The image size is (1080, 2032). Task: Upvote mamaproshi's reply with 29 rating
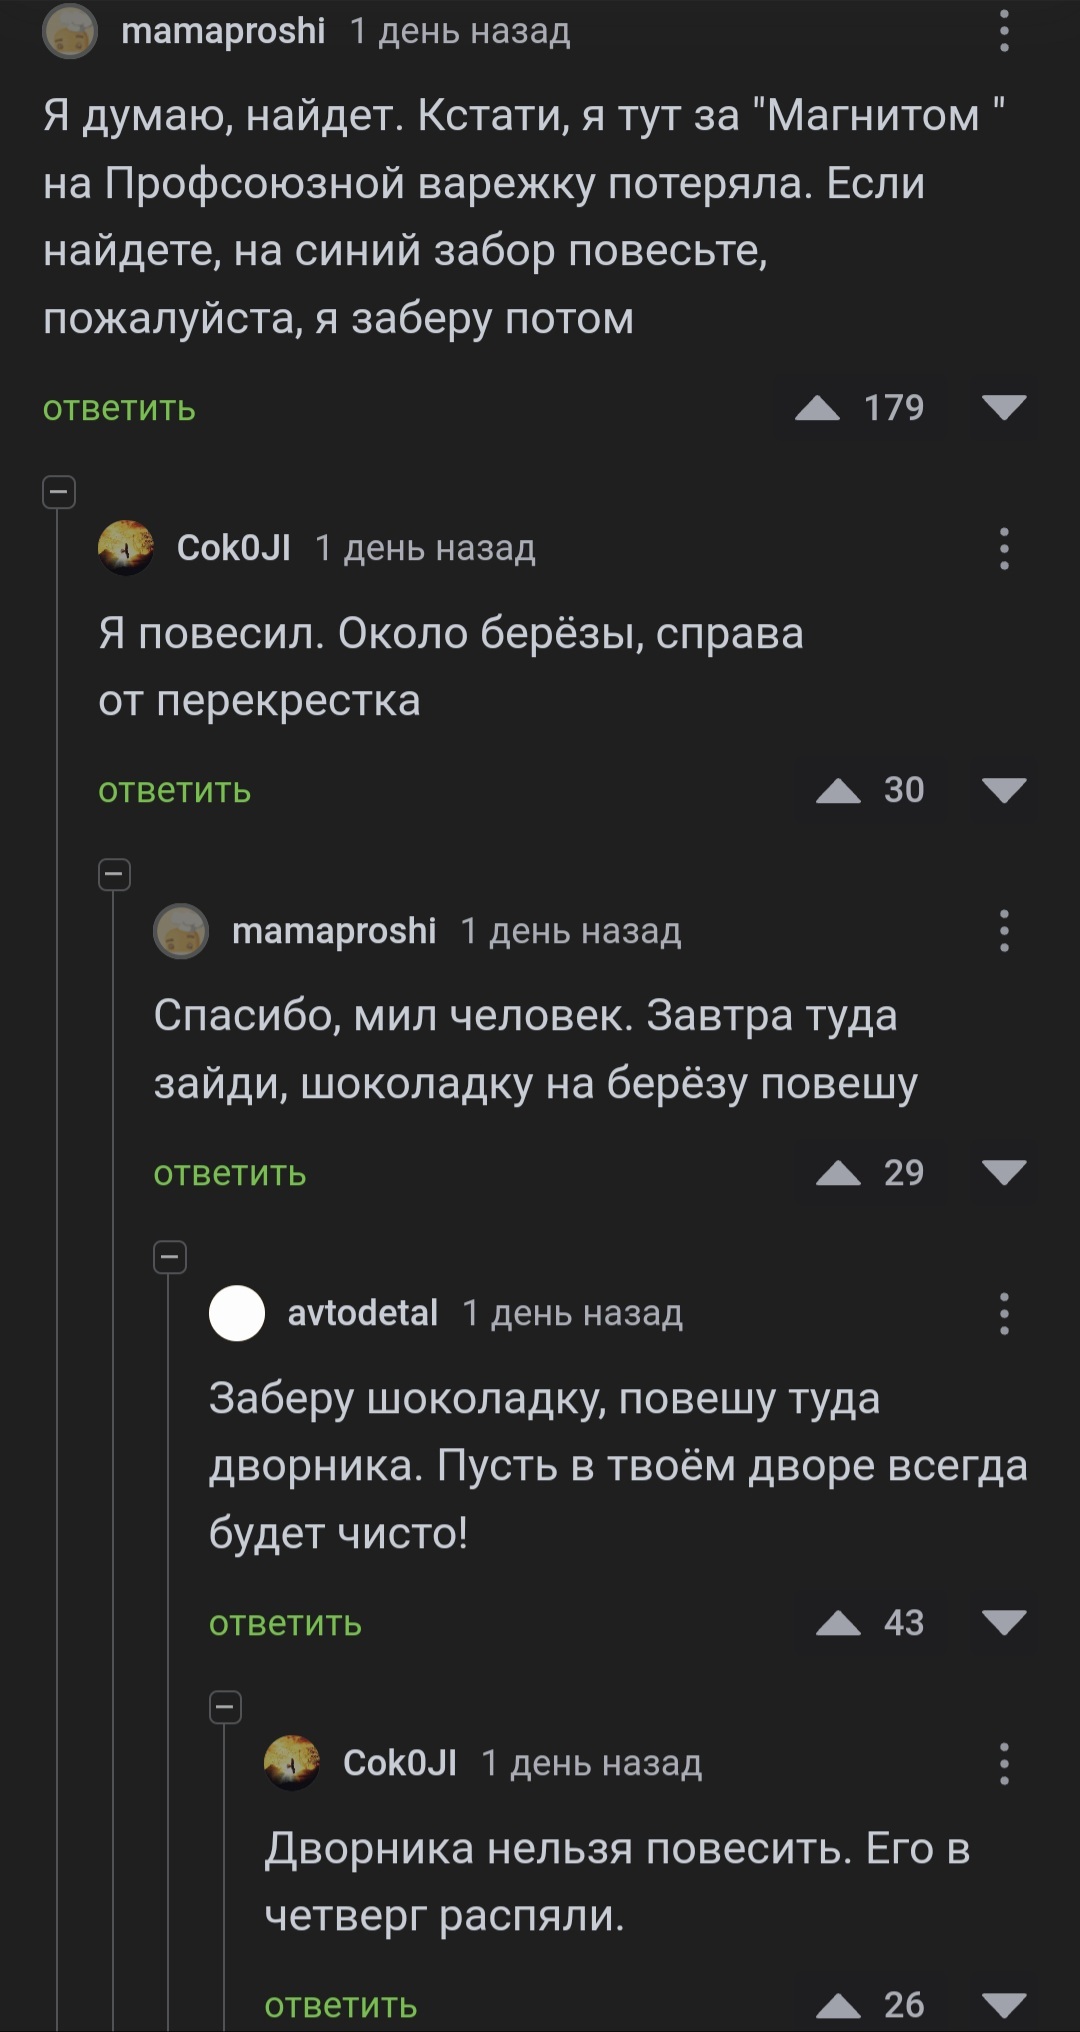838,1174
